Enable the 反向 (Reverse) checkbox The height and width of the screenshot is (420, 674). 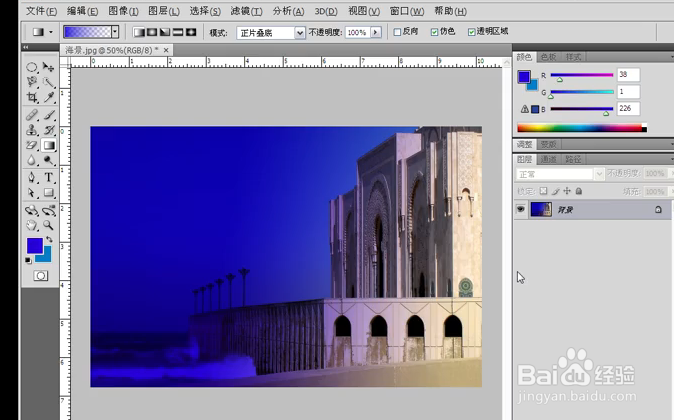point(397,32)
